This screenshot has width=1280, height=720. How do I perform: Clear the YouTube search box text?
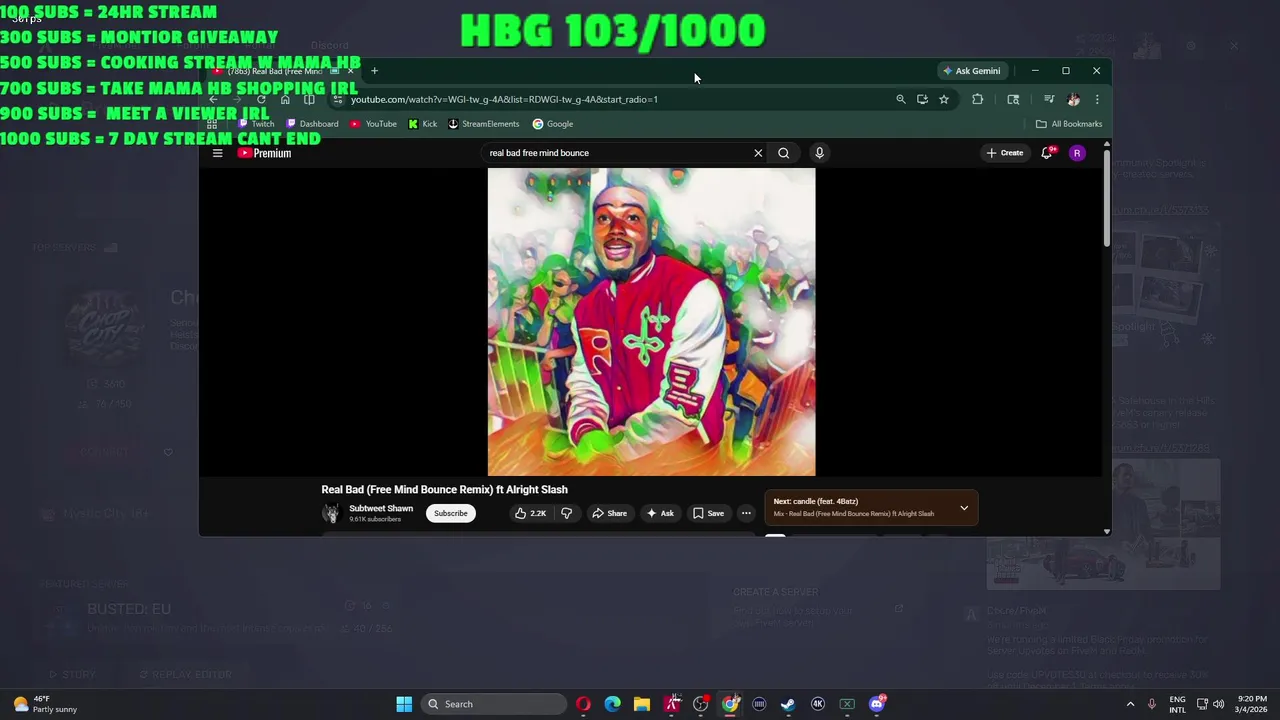[758, 153]
